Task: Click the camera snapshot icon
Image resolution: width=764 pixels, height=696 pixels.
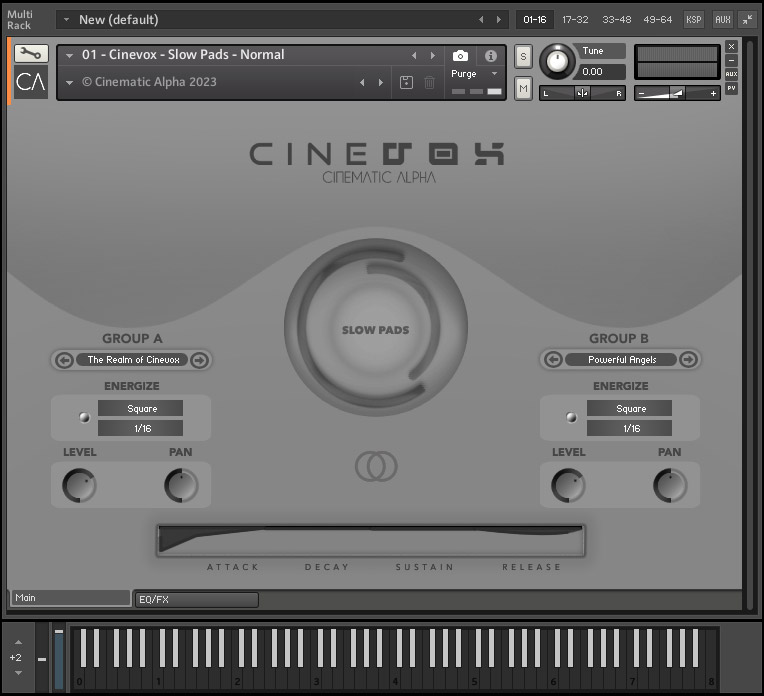Action: pos(460,56)
